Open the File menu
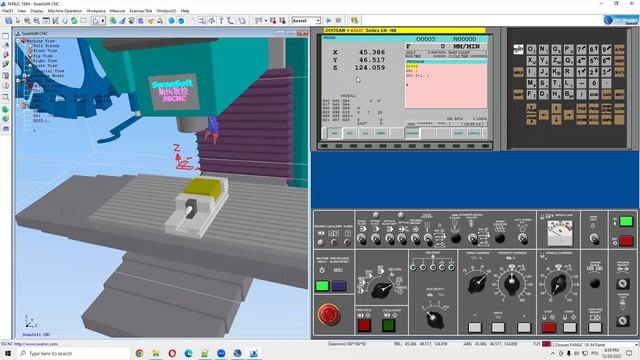640x360 pixels. point(7,11)
